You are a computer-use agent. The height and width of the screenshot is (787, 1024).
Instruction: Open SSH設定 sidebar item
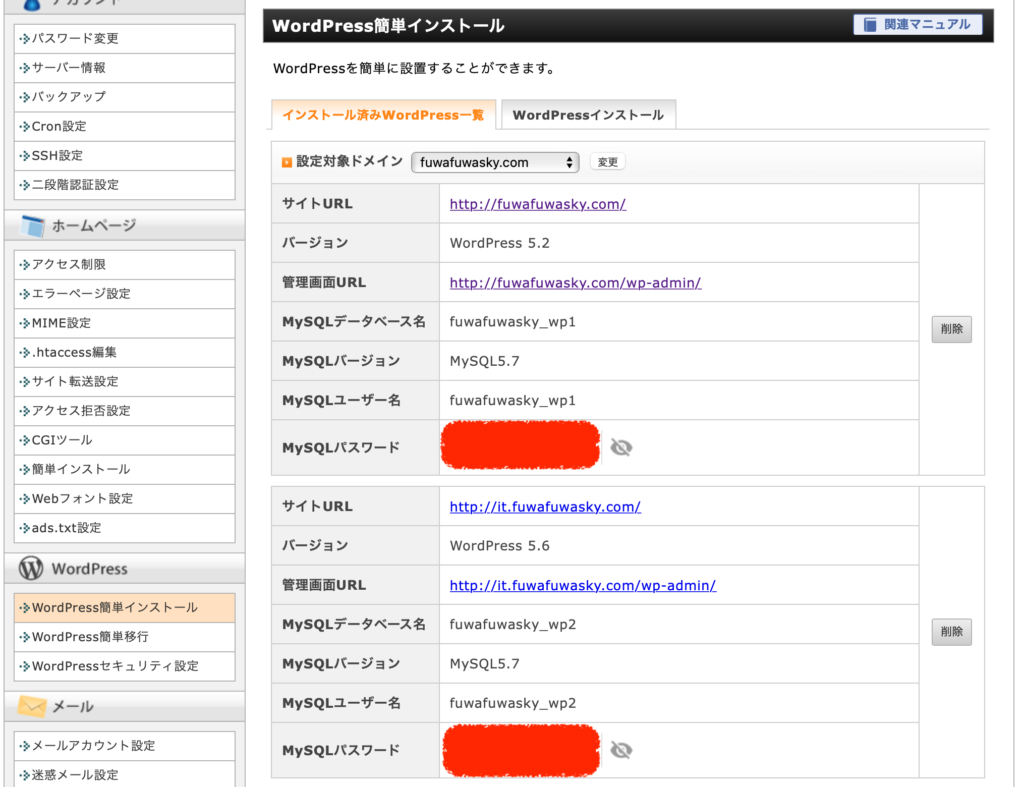(124, 155)
